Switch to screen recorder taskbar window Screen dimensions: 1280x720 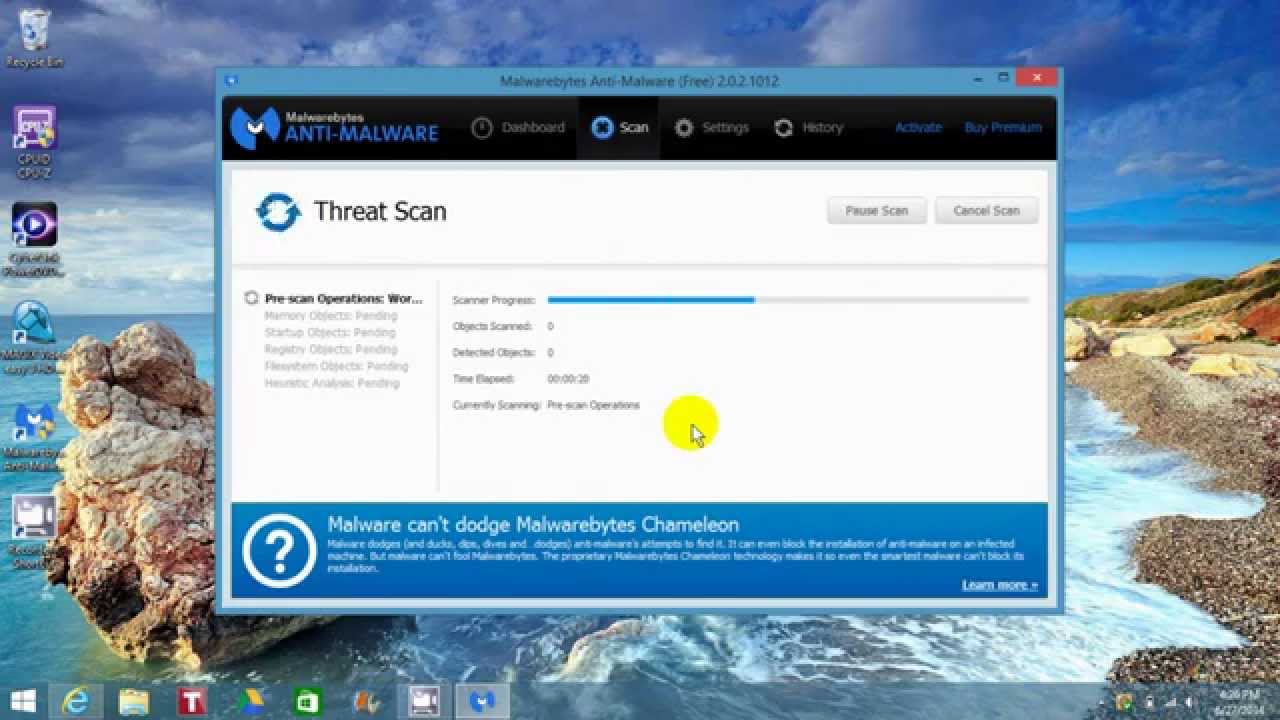click(x=424, y=701)
